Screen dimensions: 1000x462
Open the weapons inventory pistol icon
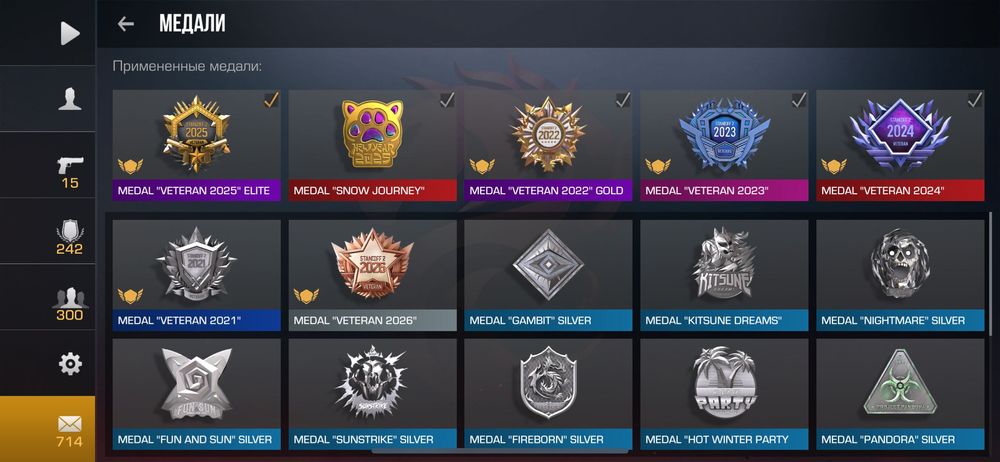70,165
